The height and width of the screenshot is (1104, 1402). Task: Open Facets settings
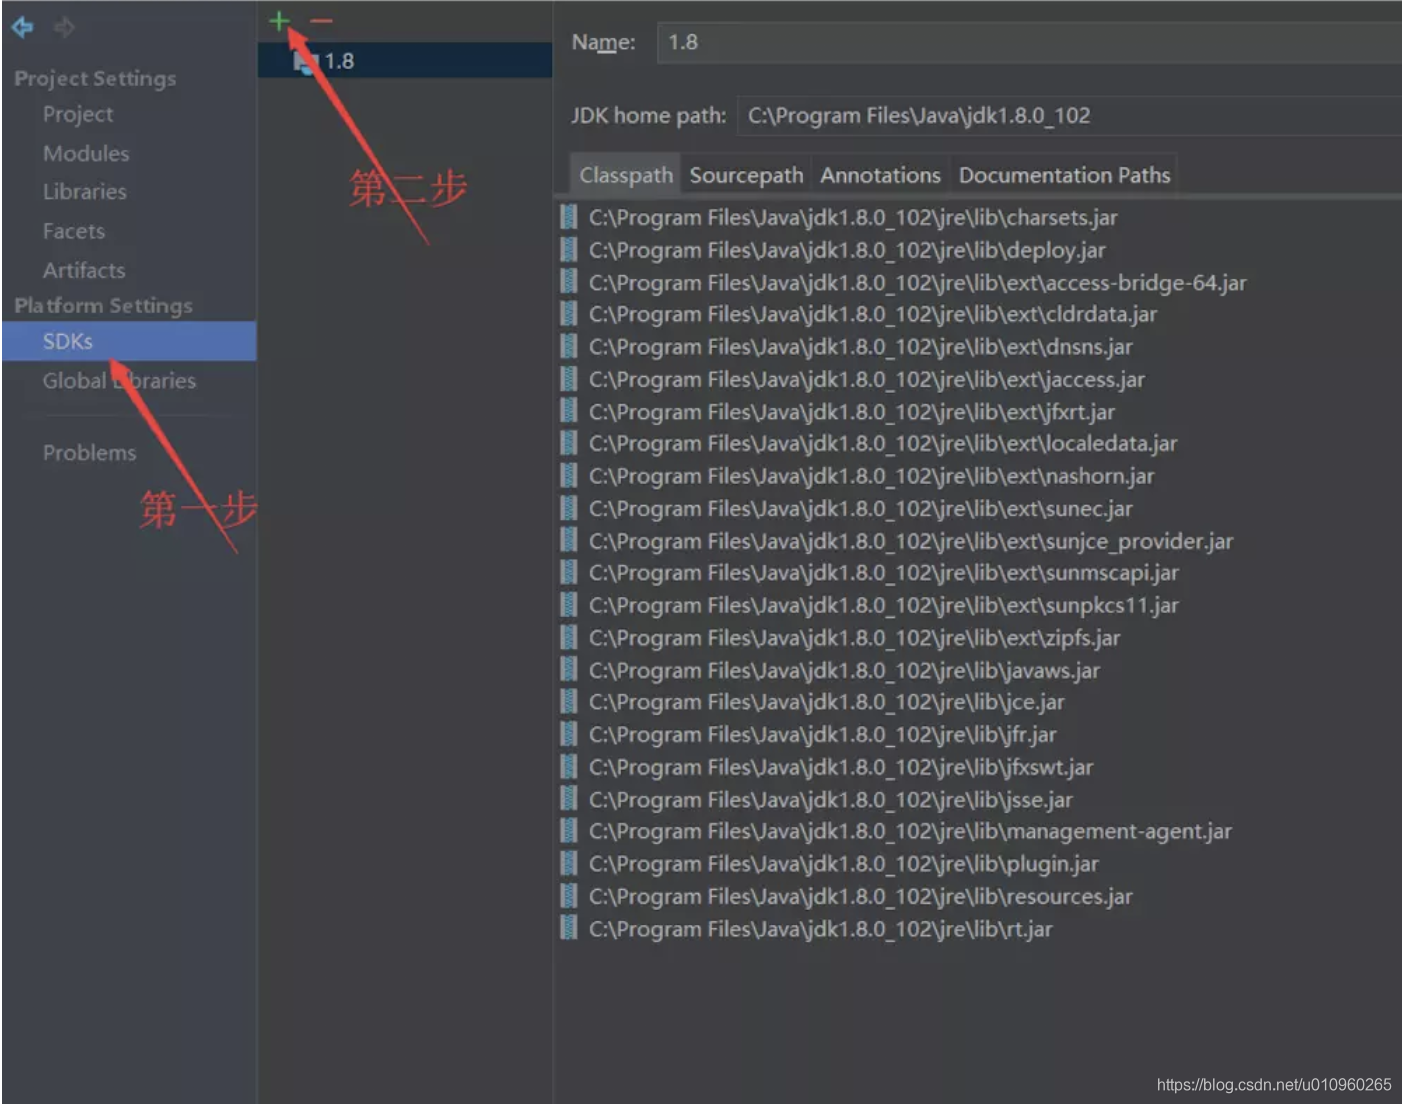coord(74,231)
